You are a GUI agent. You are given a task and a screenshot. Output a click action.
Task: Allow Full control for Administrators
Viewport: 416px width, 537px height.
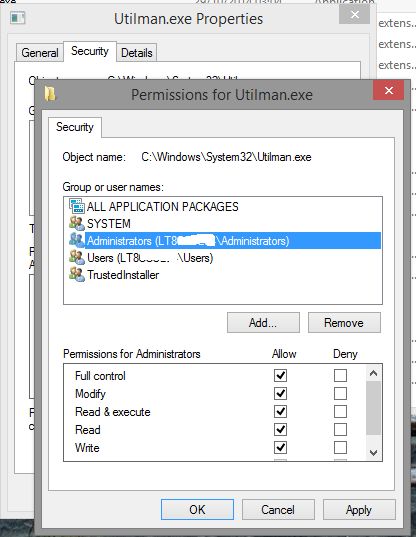(280, 375)
